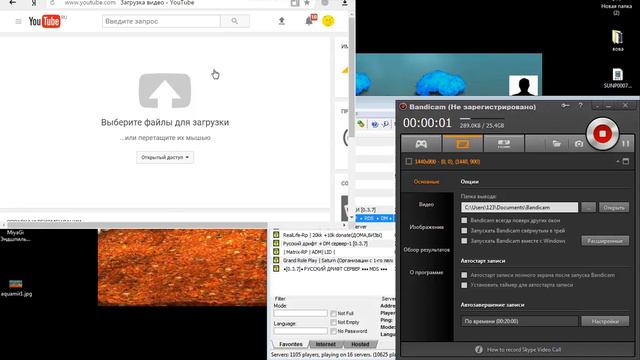Open the Обзор результатов tab in Bandicam

pos(427,249)
